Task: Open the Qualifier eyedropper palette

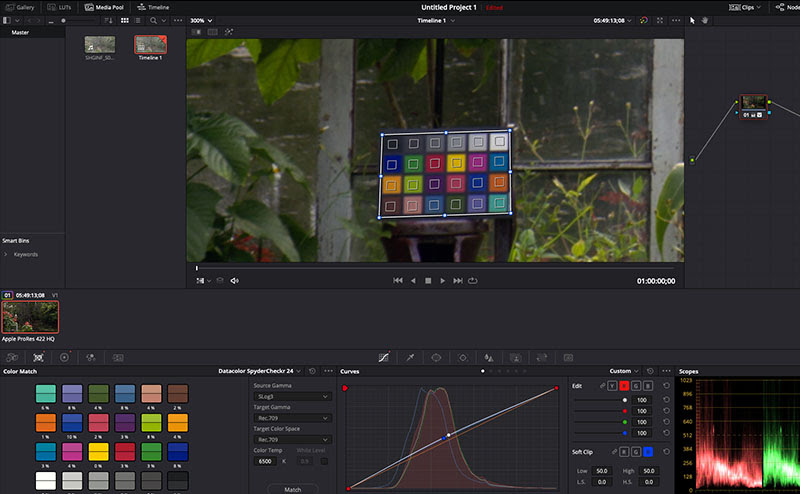Action: [410, 358]
